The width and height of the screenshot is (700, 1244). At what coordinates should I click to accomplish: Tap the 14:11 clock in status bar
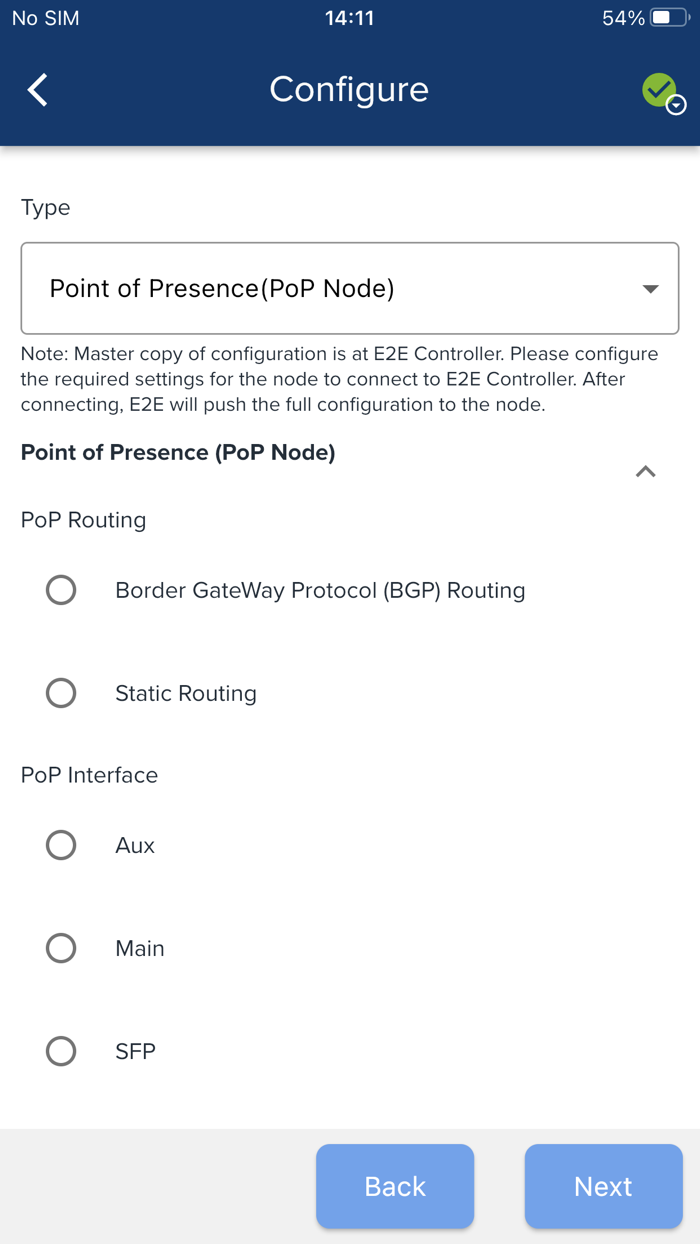(349, 18)
